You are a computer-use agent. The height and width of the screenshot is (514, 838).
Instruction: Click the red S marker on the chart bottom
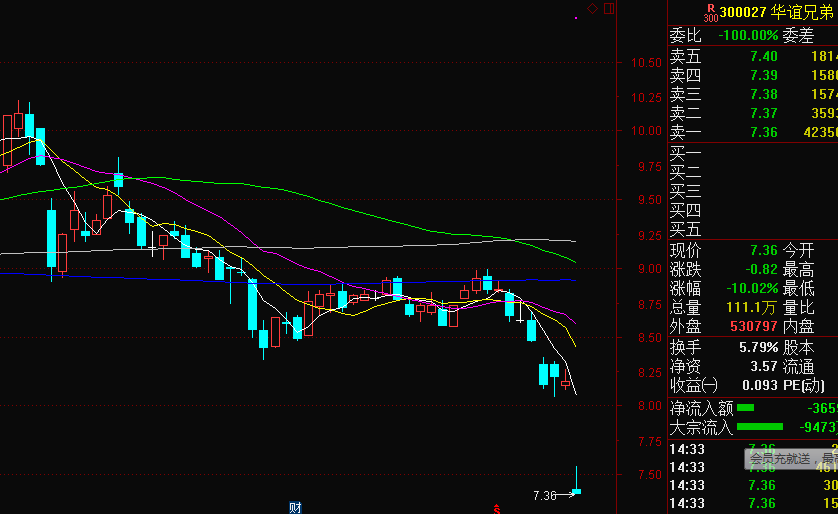click(496, 509)
